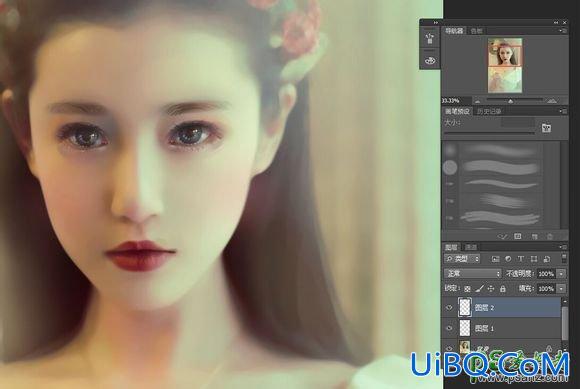Open the Navigator panel flyout menu
The height and width of the screenshot is (389, 580).
pos(563,31)
